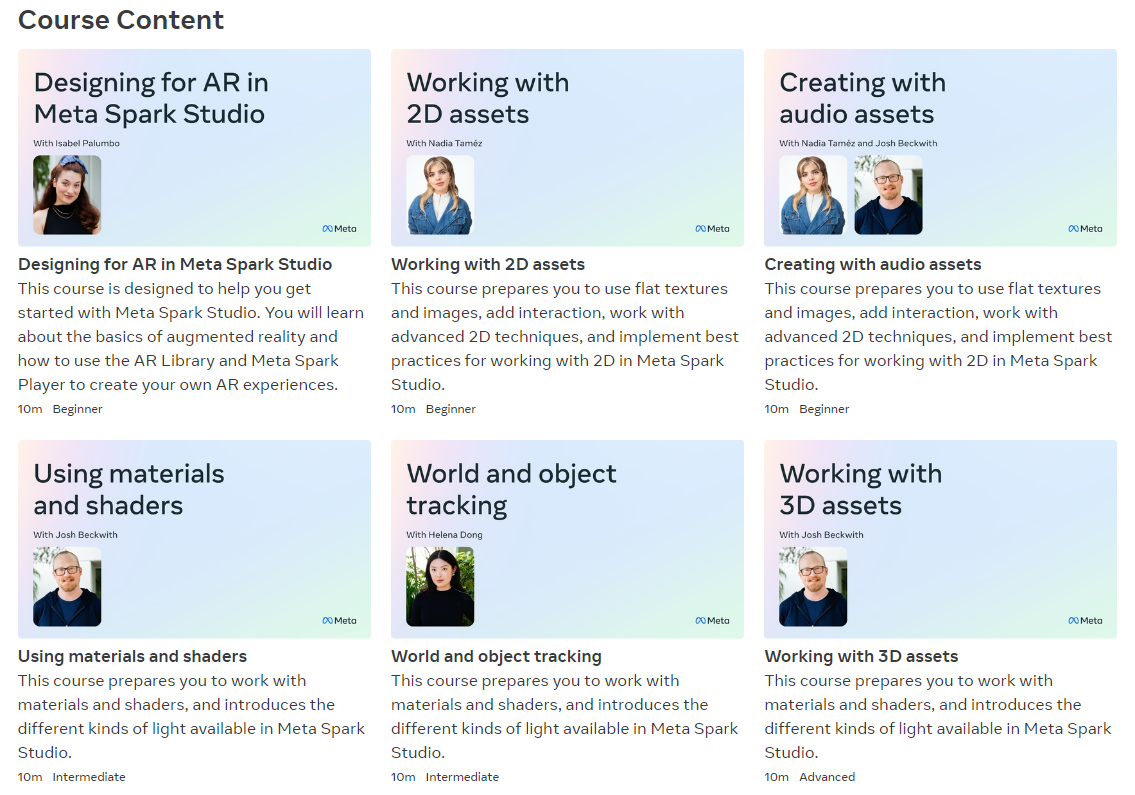Click the instructor photo on the Designing for AR card
The image size is (1135, 795).
67,195
